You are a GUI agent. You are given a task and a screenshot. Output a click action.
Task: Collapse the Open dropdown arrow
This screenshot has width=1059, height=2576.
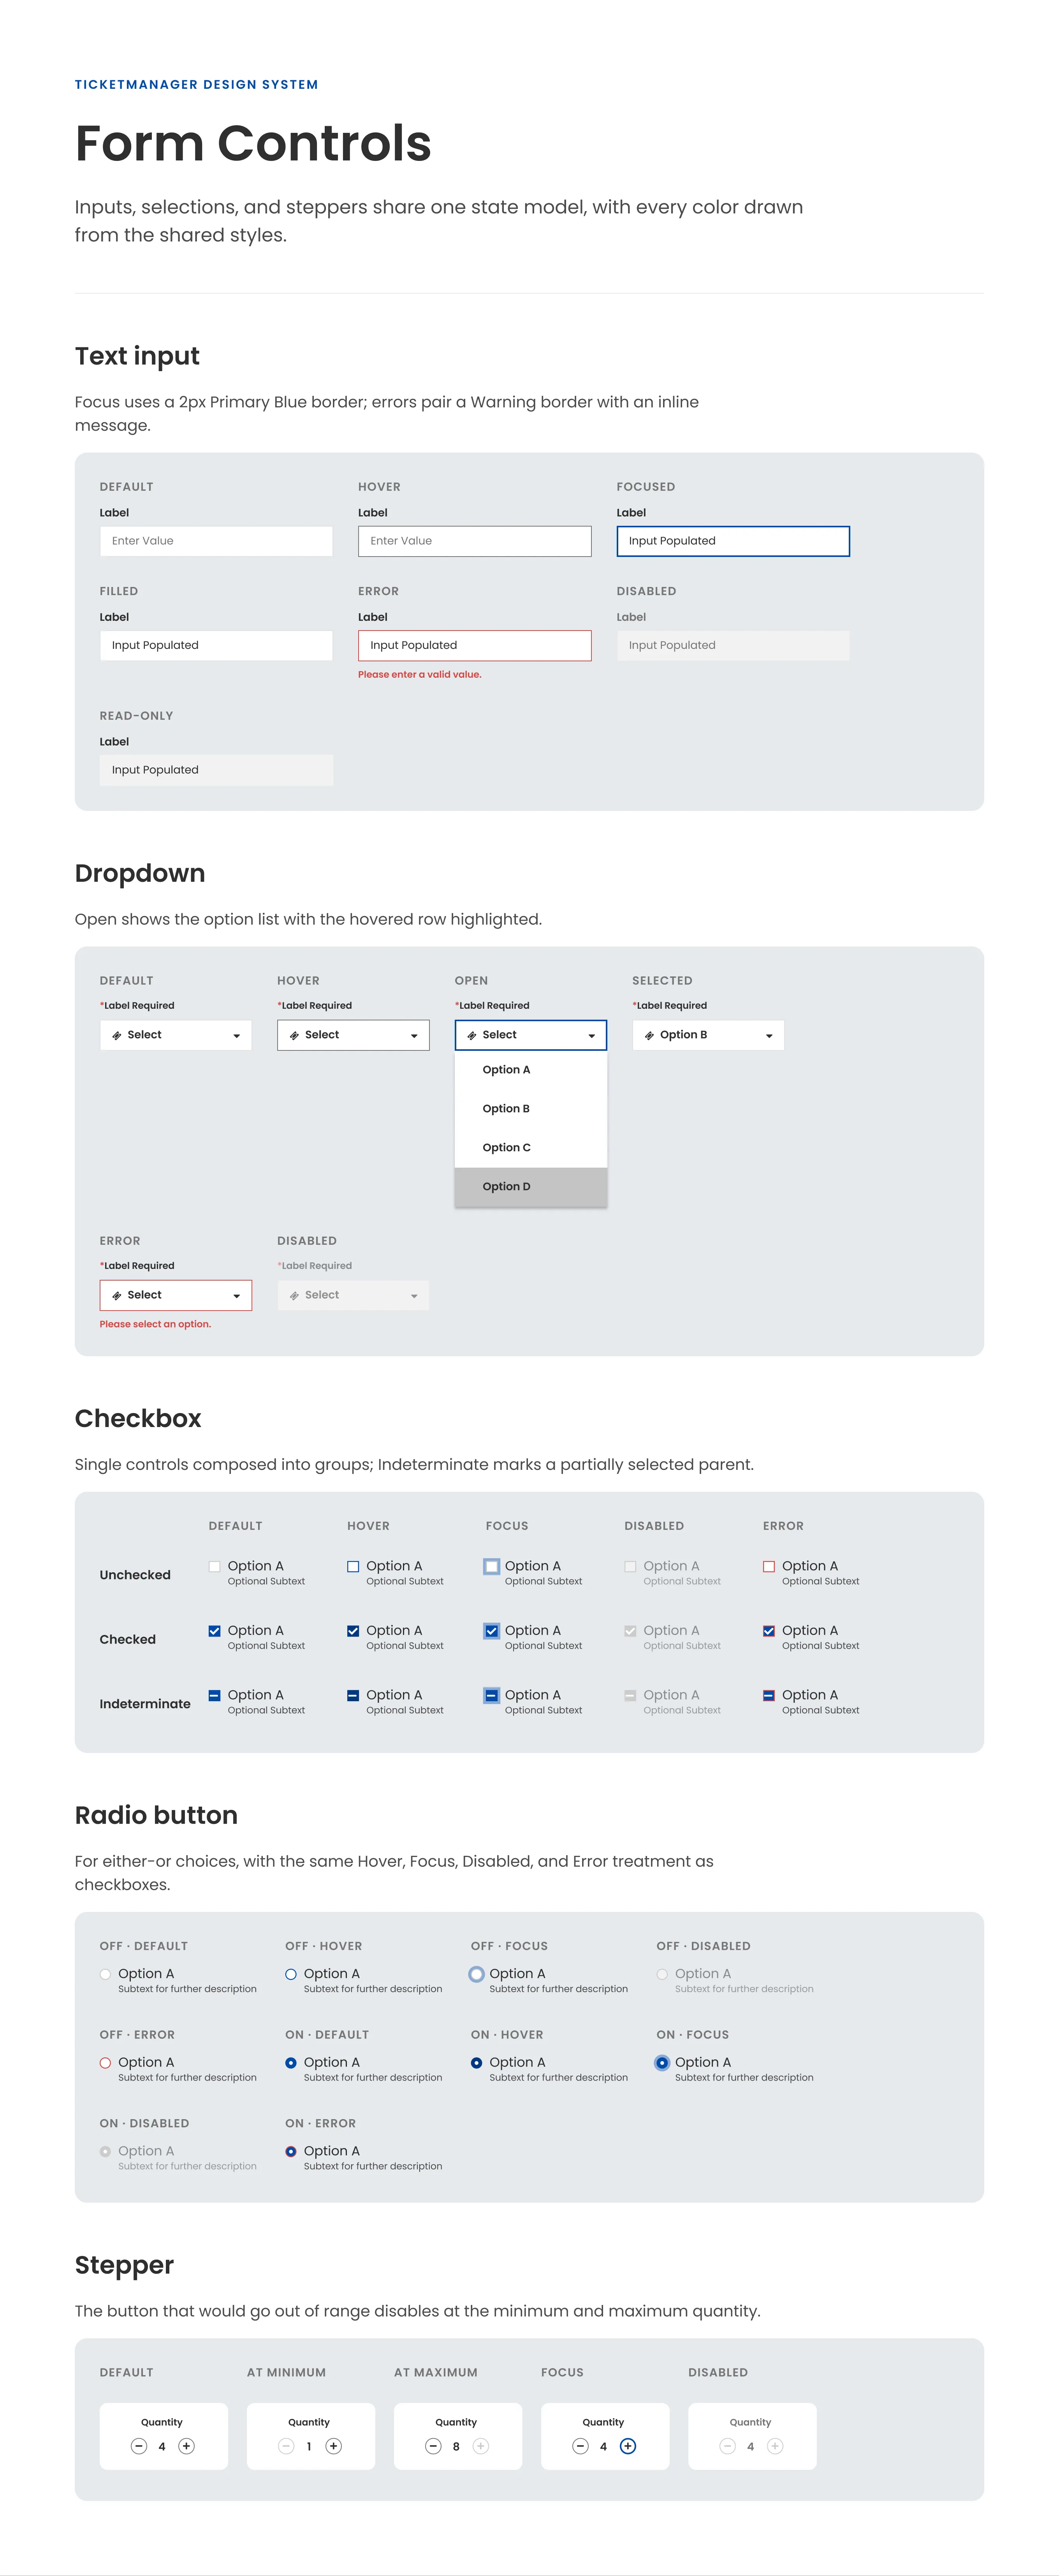592,1036
